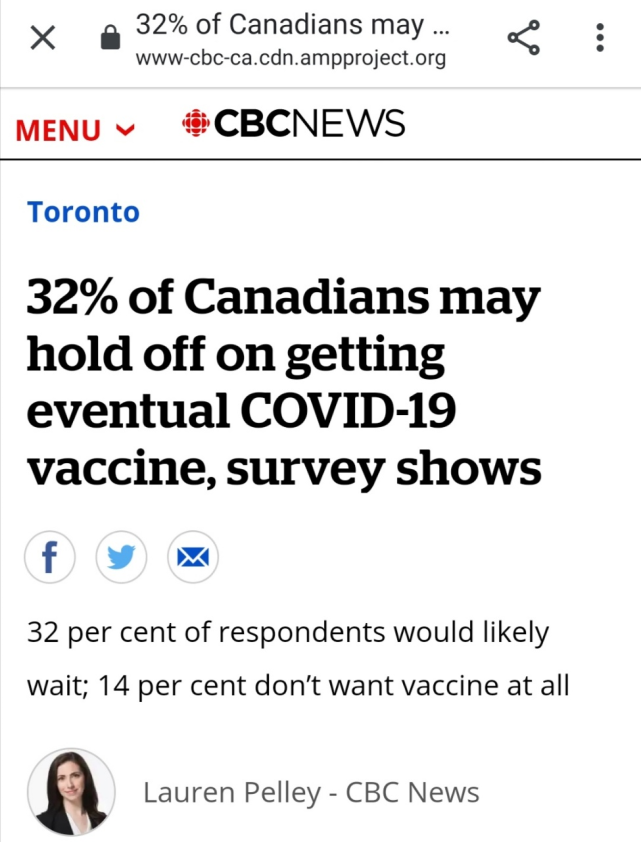The width and height of the screenshot is (641, 842).
Task: Open the three-dot overflow menu
Action: coord(600,38)
